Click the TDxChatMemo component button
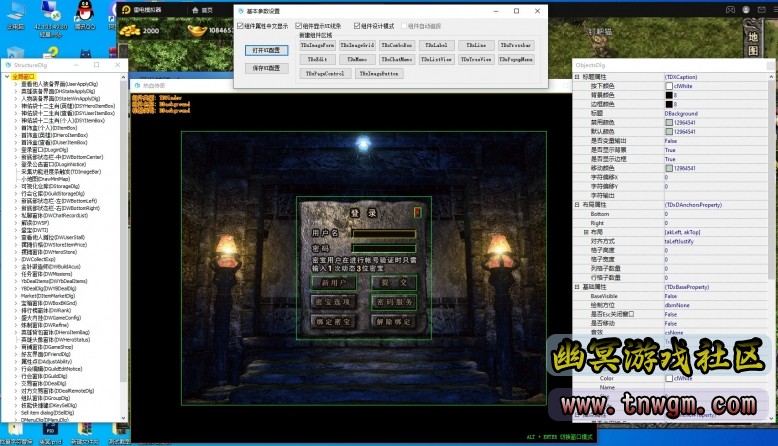This screenshot has width=778, height=446. point(397,60)
